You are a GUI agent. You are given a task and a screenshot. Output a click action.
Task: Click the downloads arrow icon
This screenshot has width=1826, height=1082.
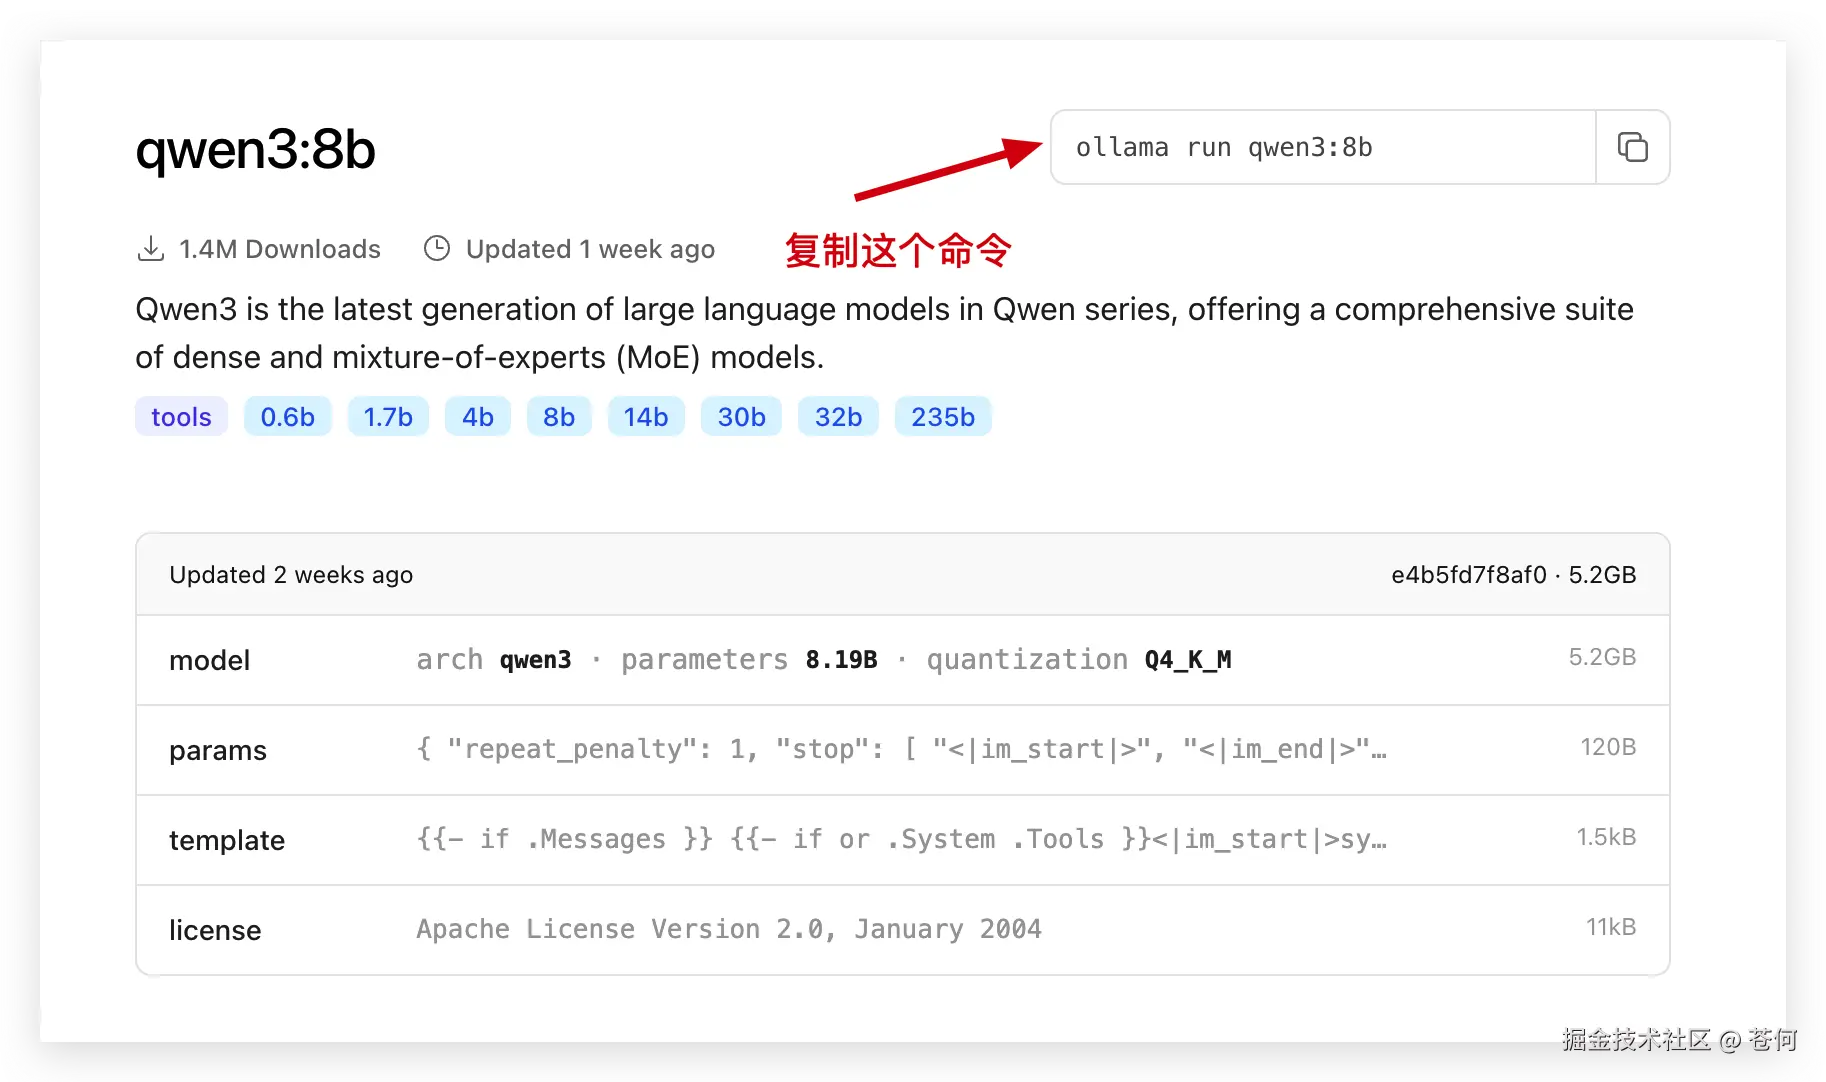151,248
